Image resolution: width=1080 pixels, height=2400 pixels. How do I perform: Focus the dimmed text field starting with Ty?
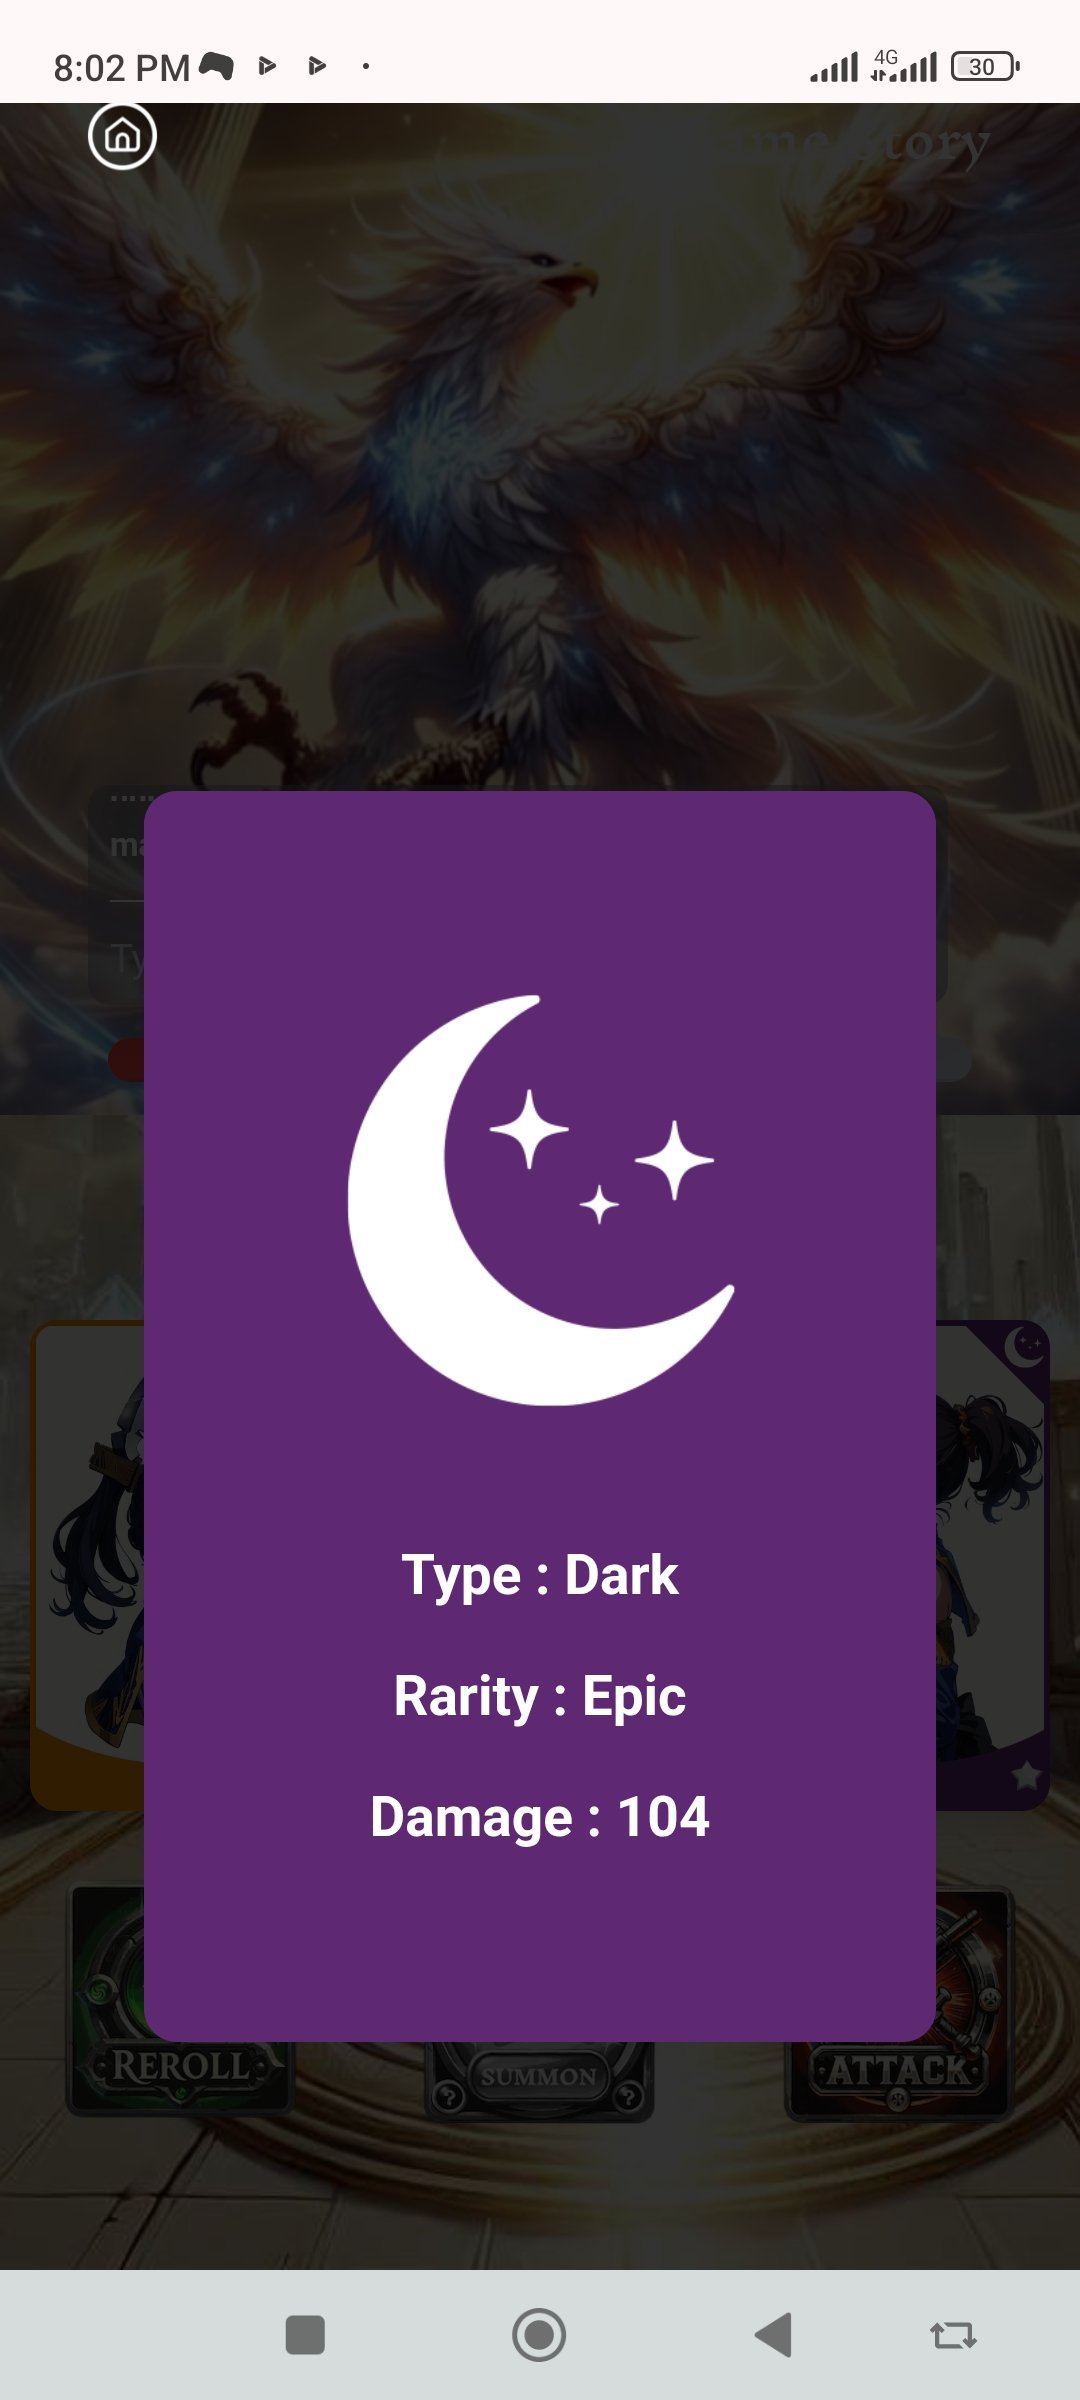(117, 960)
